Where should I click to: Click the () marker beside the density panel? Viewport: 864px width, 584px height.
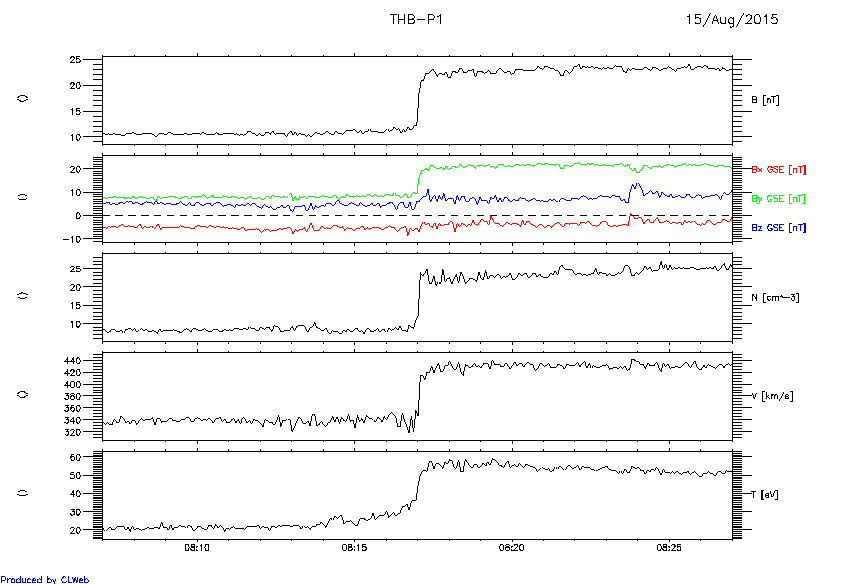(x=23, y=296)
